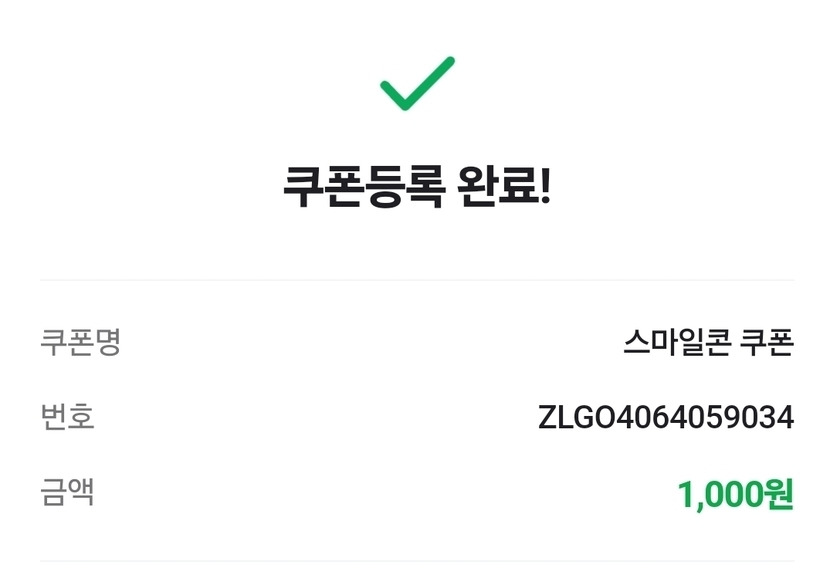
Task: Click the word "쿠폰" ending the coupon name value
Action: click(766, 342)
